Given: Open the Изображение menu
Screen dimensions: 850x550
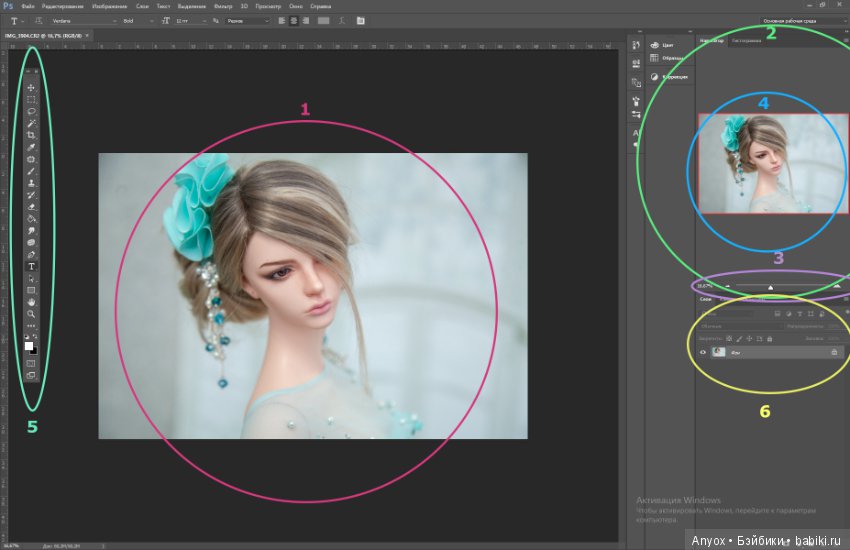Looking at the screenshot, I should 110,7.
